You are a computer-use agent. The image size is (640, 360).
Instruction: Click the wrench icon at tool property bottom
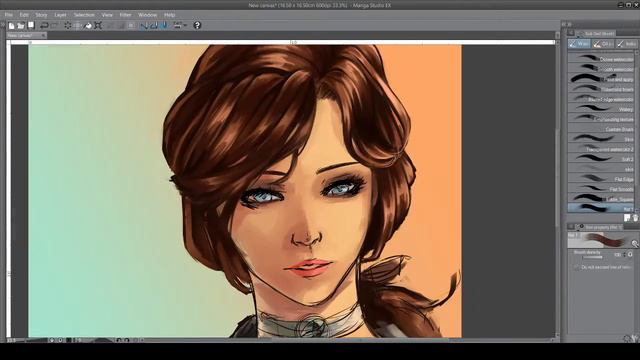click(635, 338)
